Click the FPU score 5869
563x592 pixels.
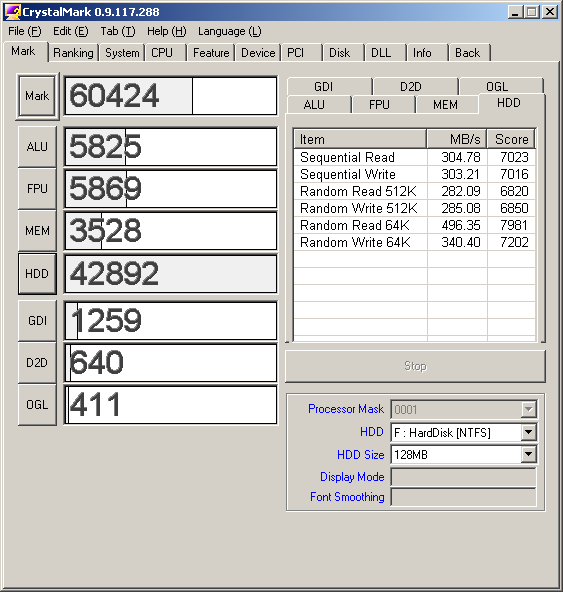click(105, 188)
